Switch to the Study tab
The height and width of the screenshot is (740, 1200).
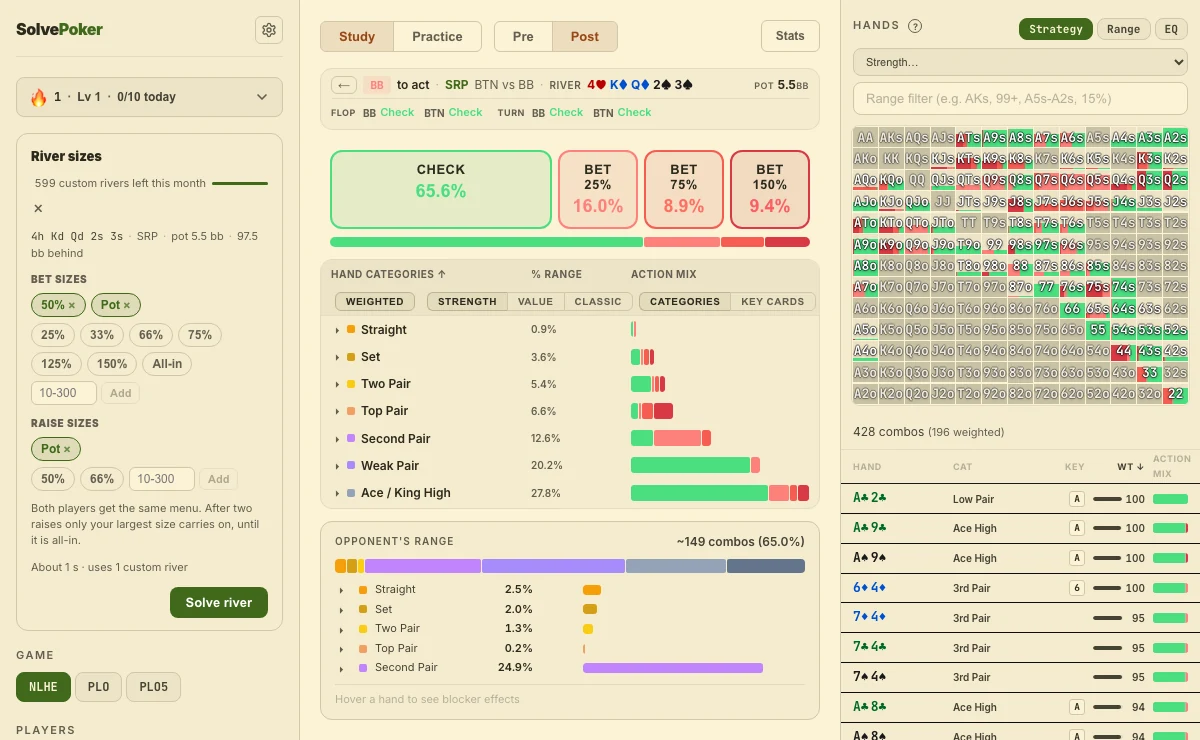click(x=357, y=36)
